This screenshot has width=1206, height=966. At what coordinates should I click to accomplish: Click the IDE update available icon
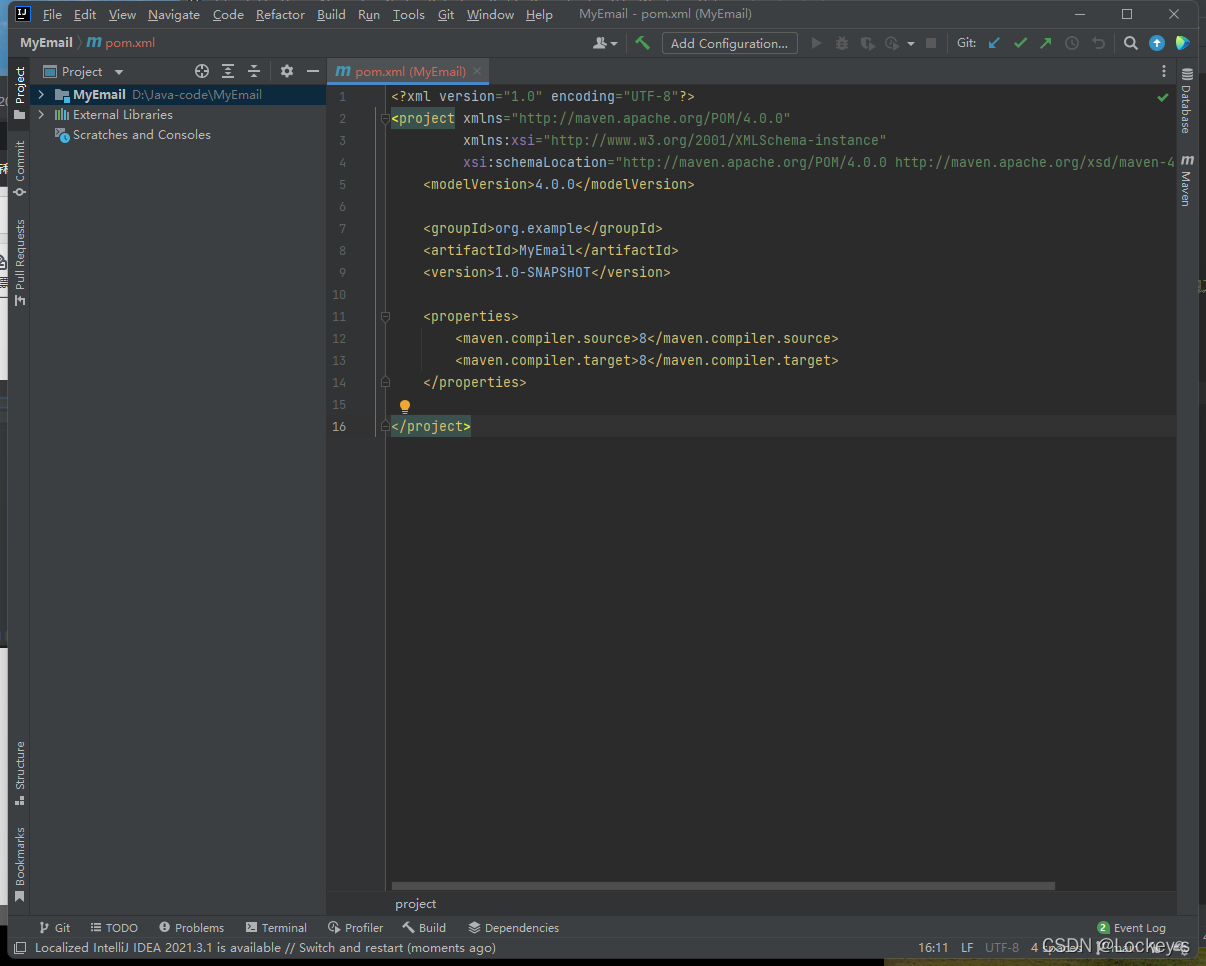pyautogui.click(x=1157, y=43)
